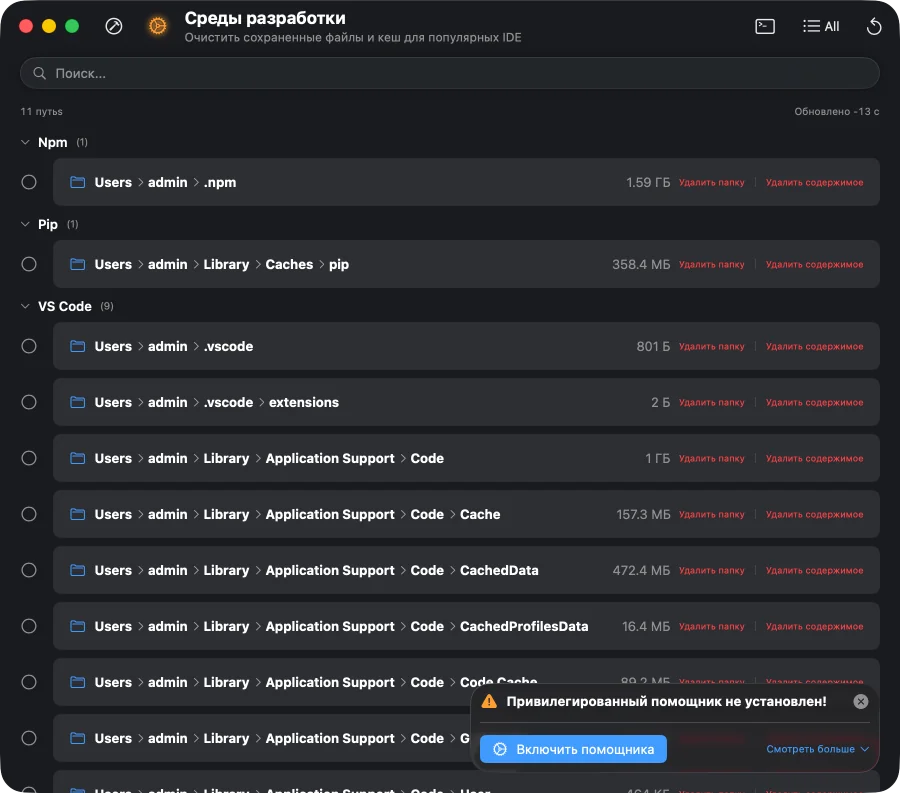Click folder icon of CachedProfilesData row

point(77,626)
